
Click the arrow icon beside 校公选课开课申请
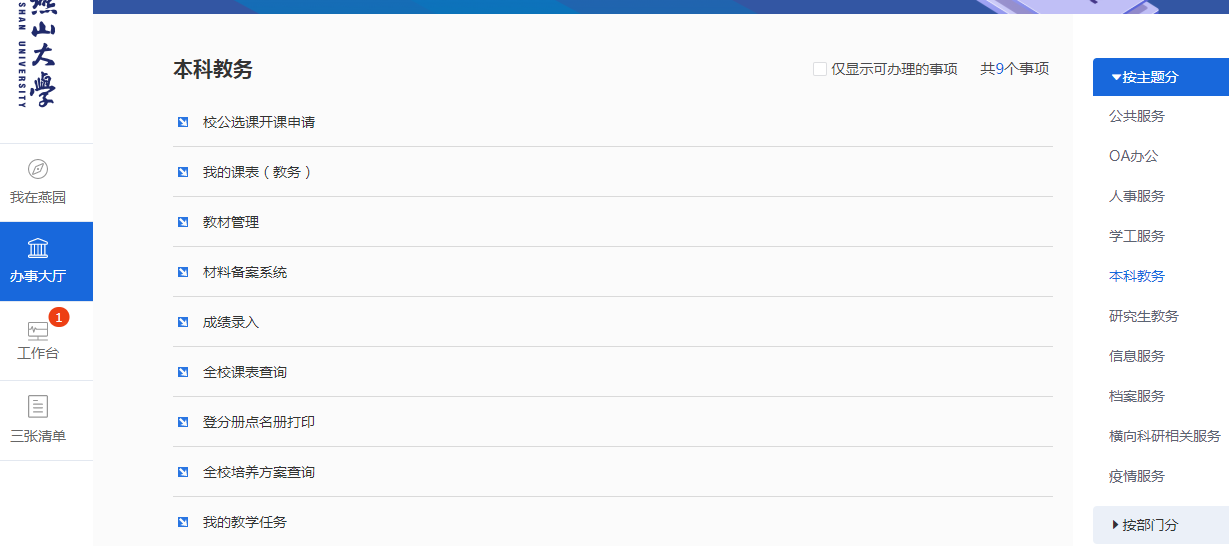(183, 122)
